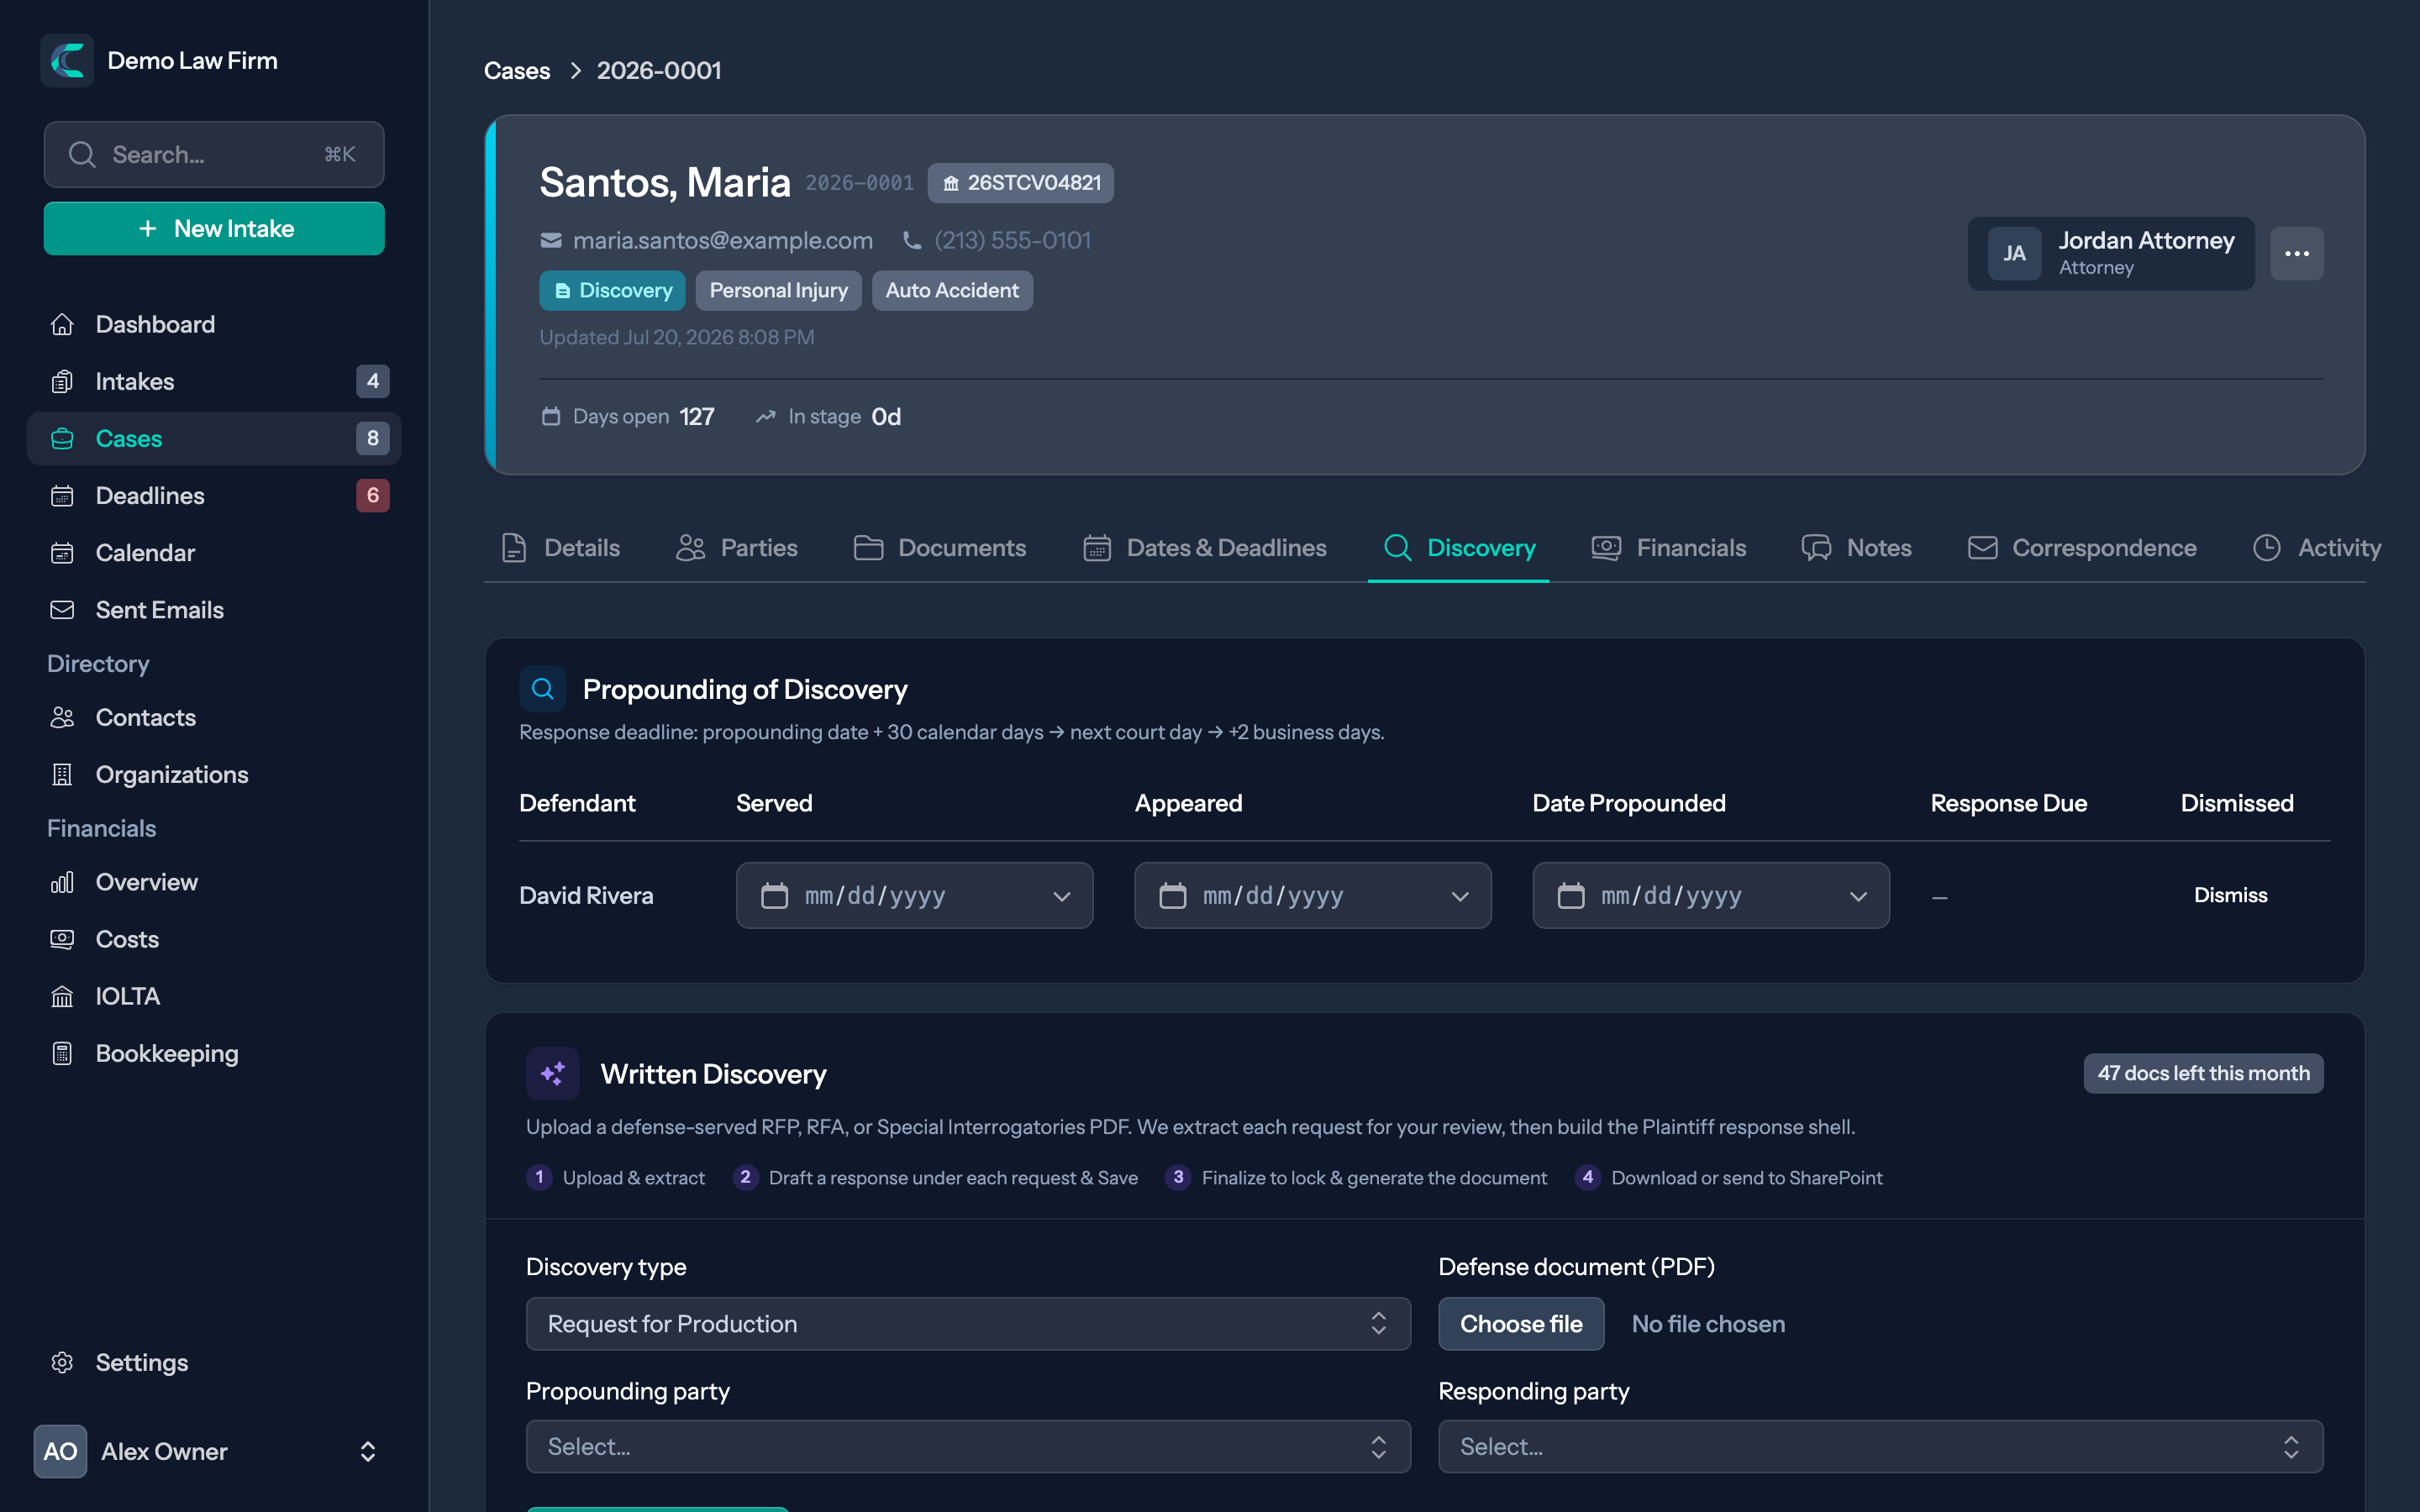This screenshot has height=1512, width=2420.
Task: Switch to the Correspondence tab
Action: tap(2082, 548)
